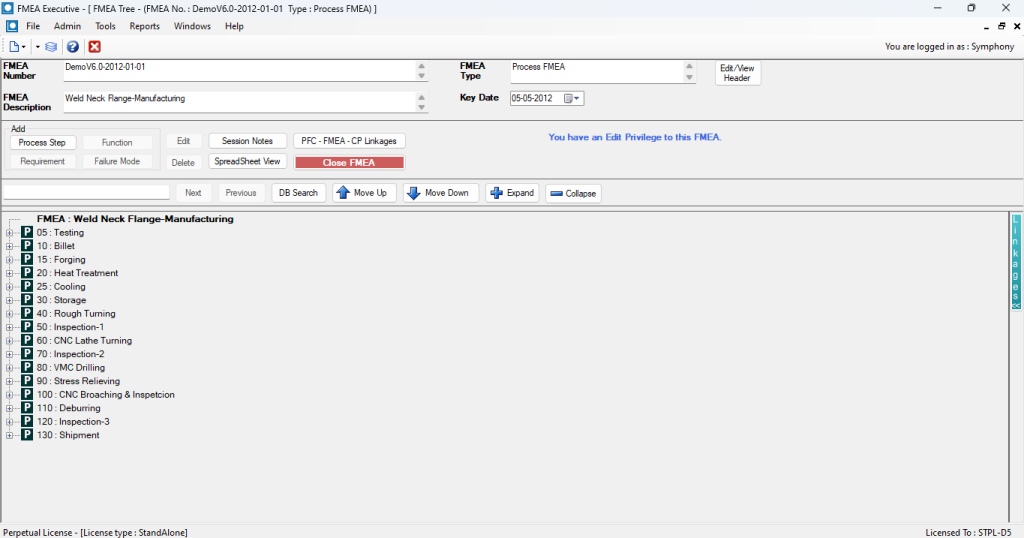Click the P icon beside Heat Treatment
This screenshot has height=538, width=1024.
point(27,273)
